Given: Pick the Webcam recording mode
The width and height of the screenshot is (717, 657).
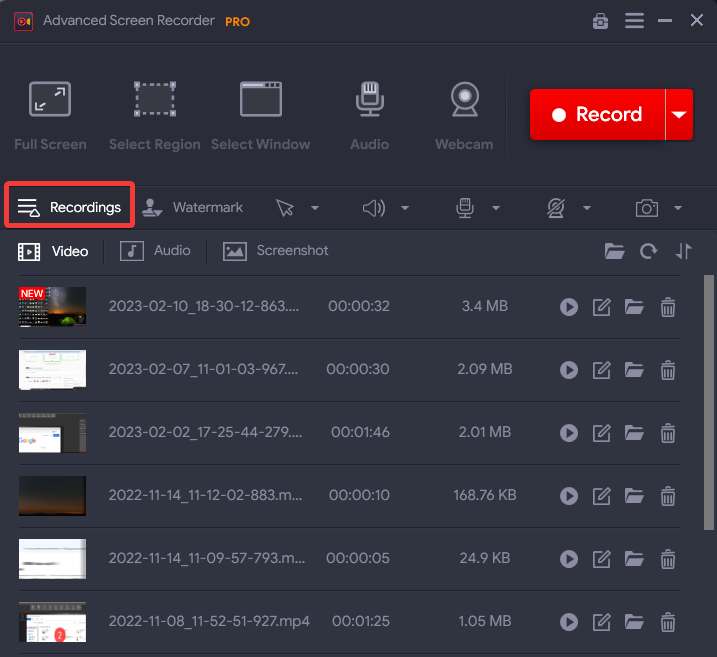Looking at the screenshot, I should [x=464, y=116].
